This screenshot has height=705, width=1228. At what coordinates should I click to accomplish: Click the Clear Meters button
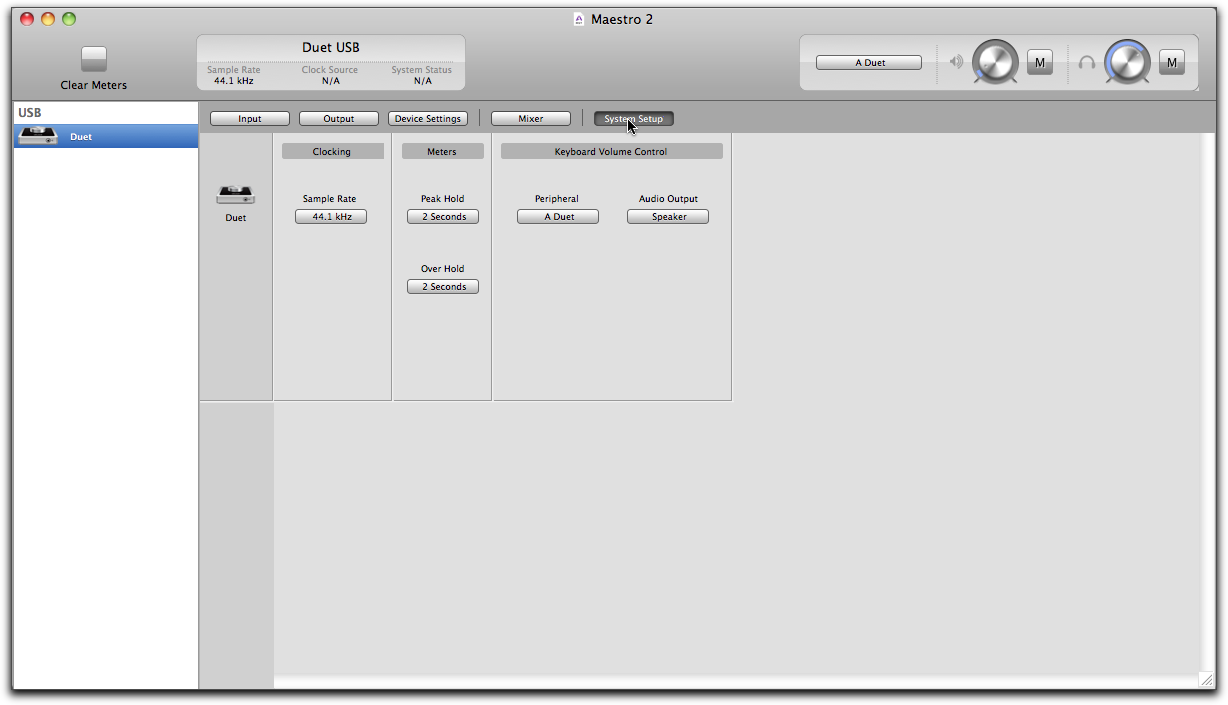click(94, 58)
